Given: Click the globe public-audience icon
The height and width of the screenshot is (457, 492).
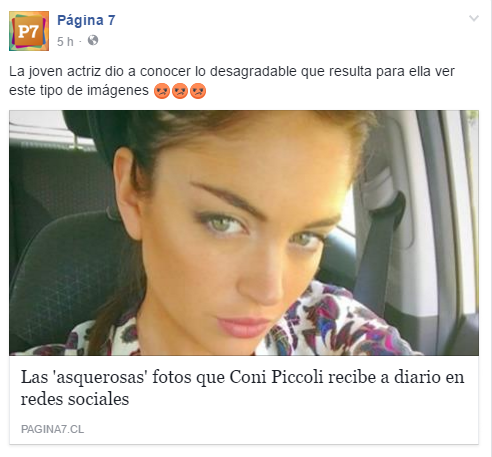Looking at the screenshot, I should (x=93, y=40).
